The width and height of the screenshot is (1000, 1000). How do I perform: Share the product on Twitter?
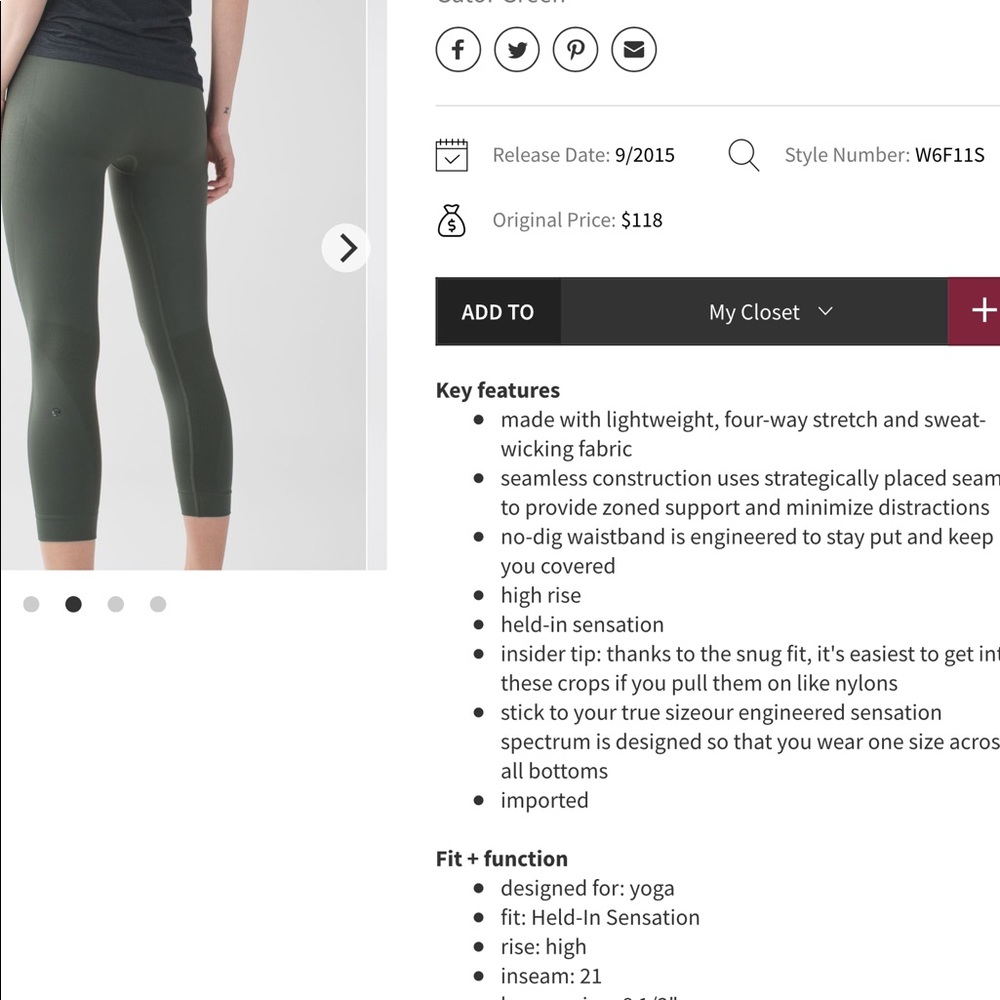(516, 49)
